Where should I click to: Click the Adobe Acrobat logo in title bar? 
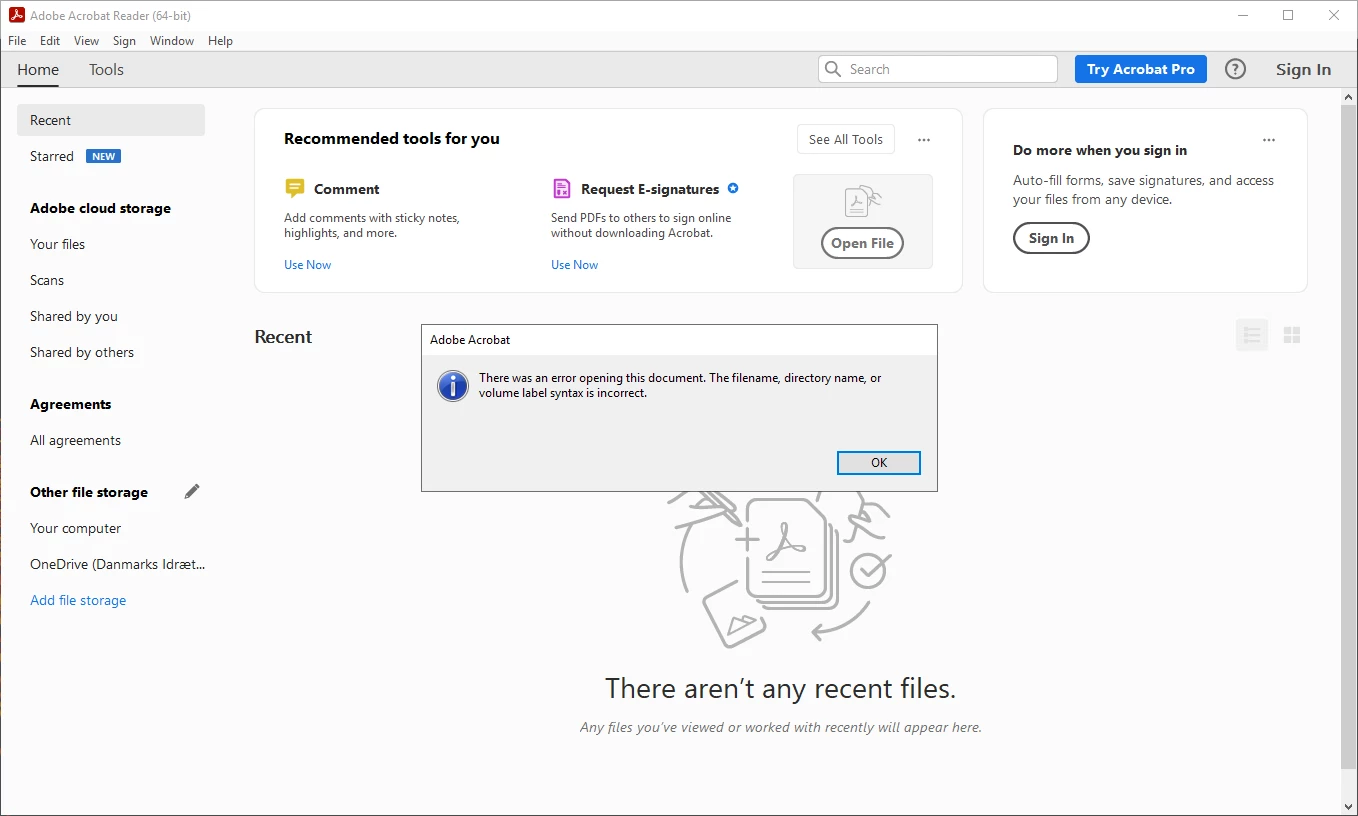[15, 15]
